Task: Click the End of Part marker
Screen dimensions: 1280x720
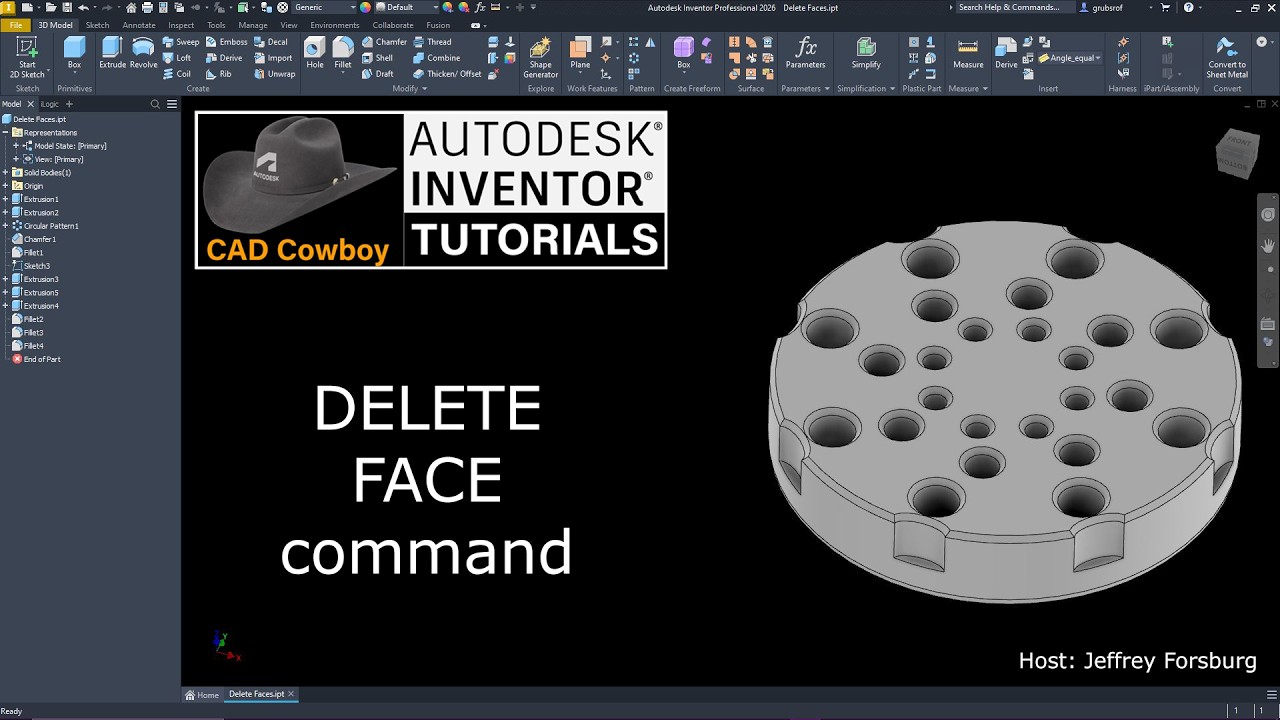Action: pyautogui.click(x=36, y=359)
